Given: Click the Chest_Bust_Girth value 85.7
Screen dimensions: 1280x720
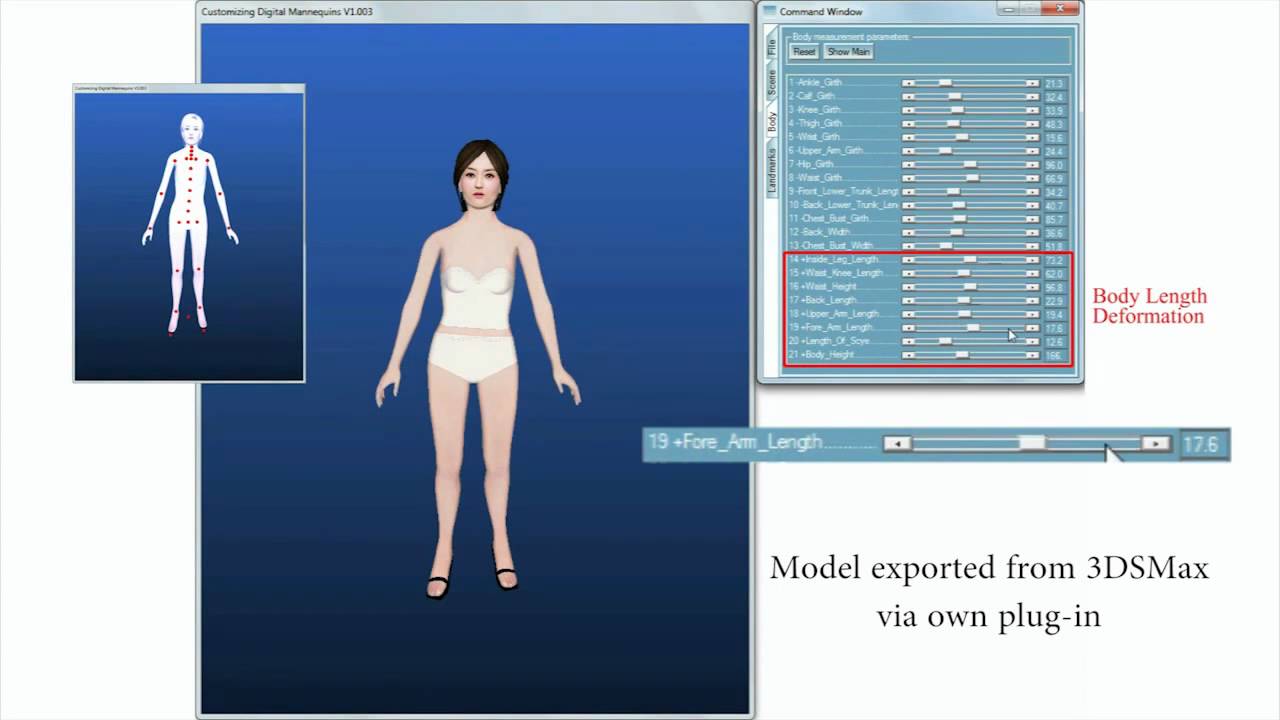Looking at the screenshot, I should 1054,219.
